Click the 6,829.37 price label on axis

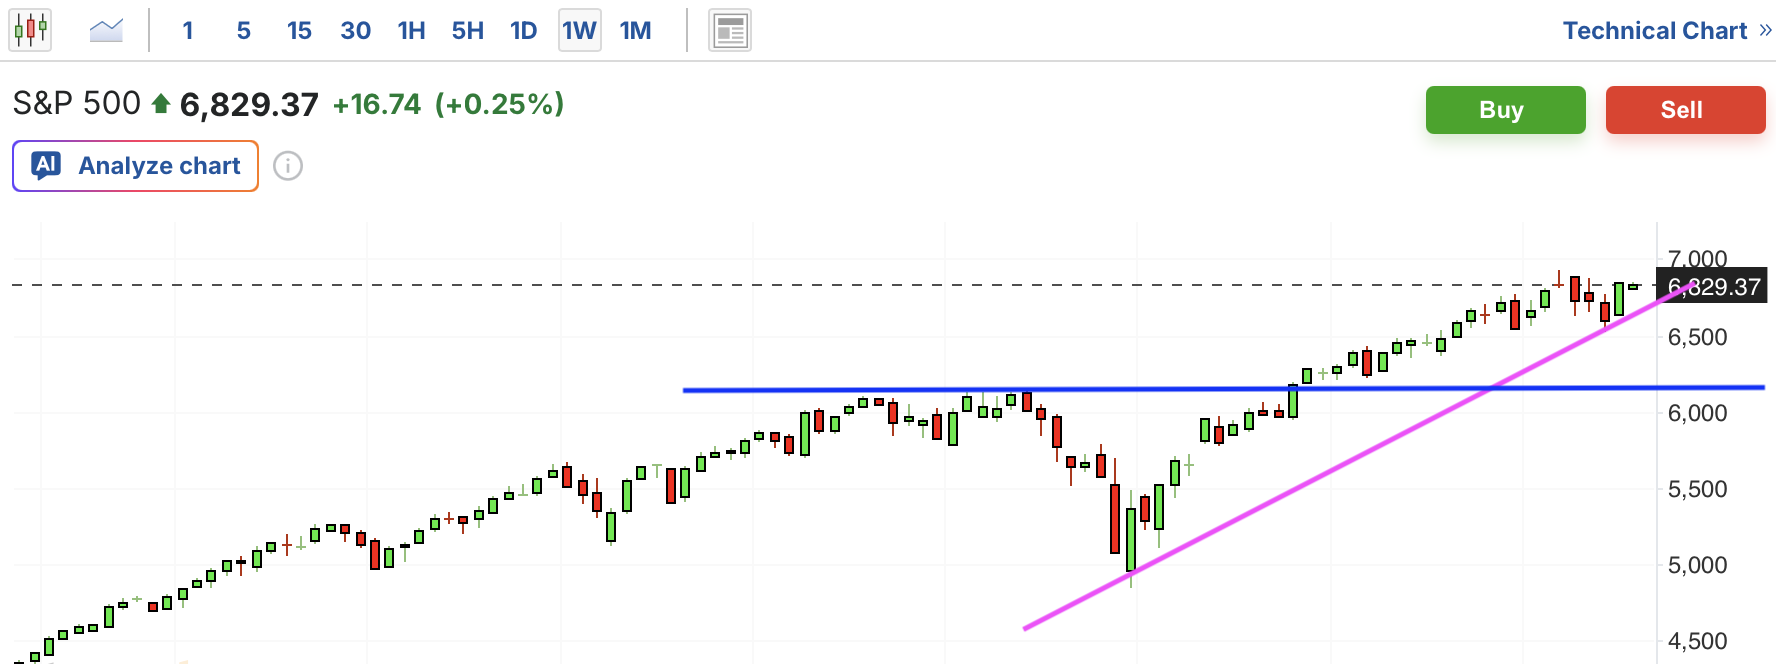tap(1713, 287)
